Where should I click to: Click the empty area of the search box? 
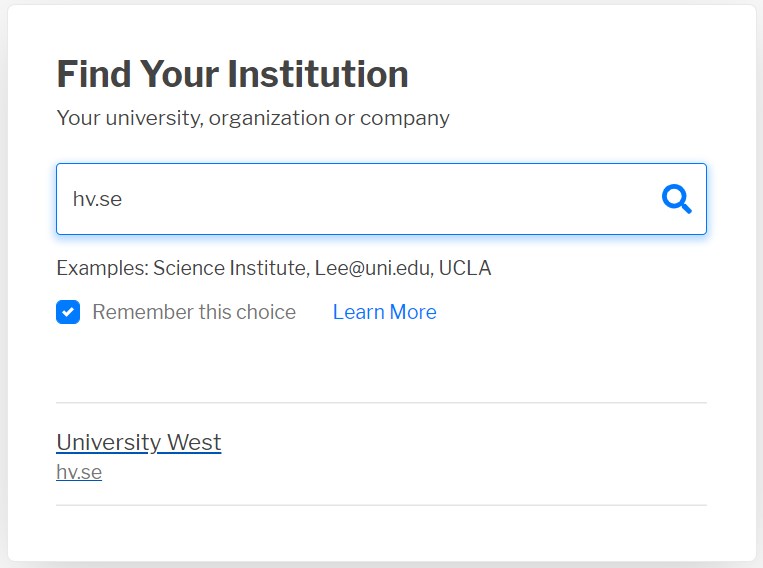point(400,199)
